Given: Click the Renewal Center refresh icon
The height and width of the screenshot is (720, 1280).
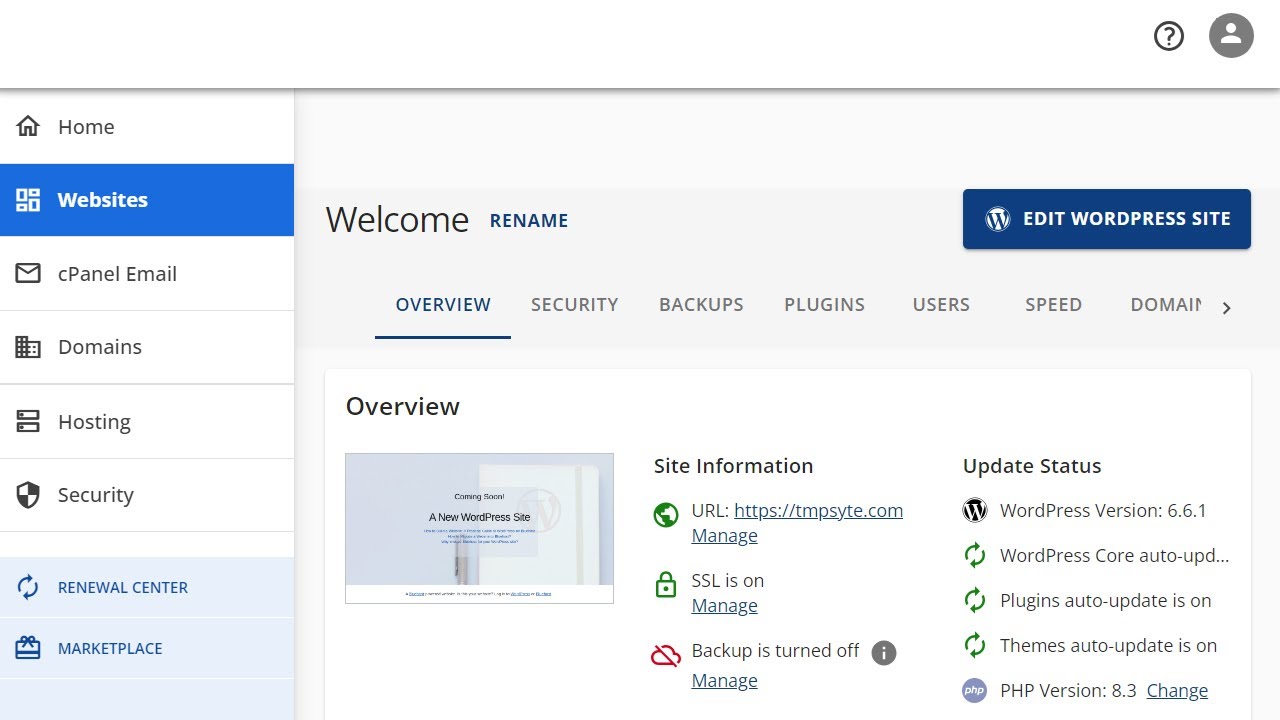Looking at the screenshot, I should (28, 587).
